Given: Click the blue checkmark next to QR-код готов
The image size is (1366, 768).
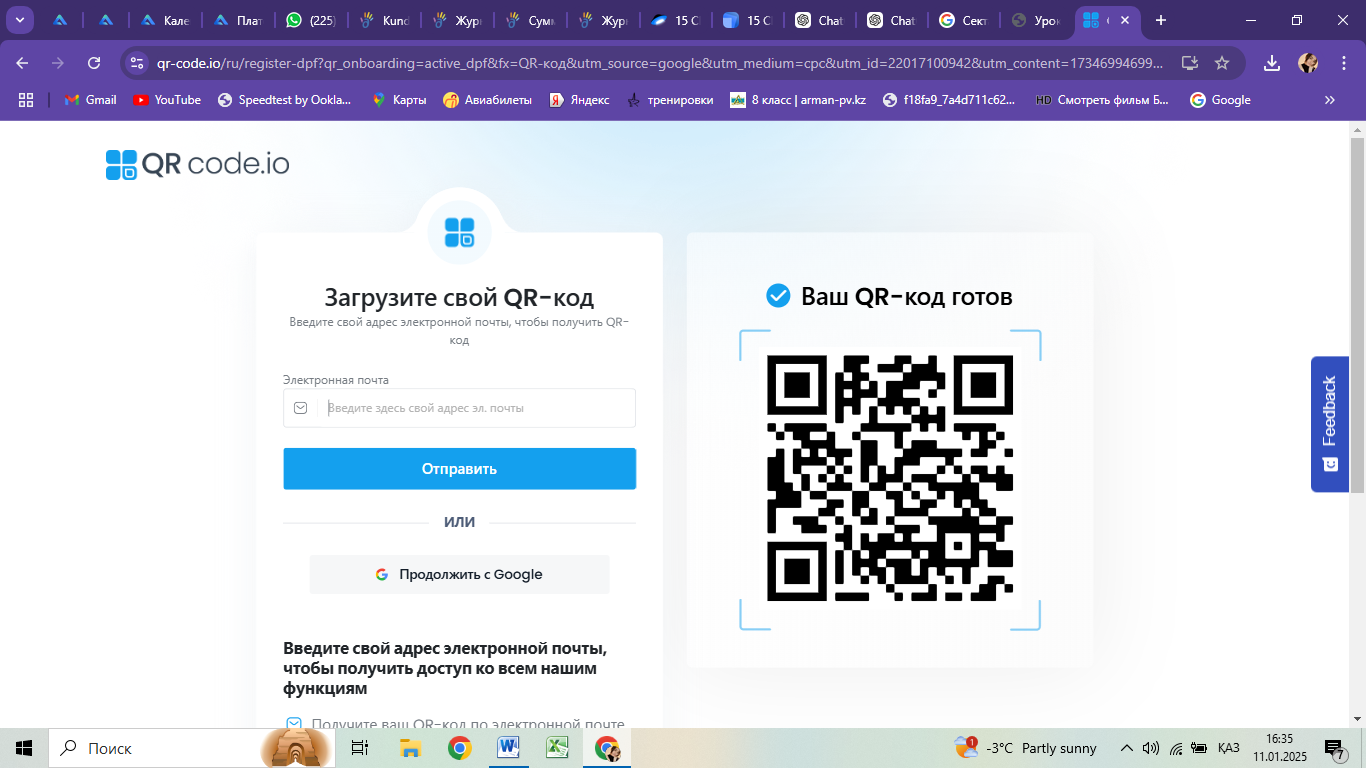Looking at the screenshot, I should pos(778,296).
